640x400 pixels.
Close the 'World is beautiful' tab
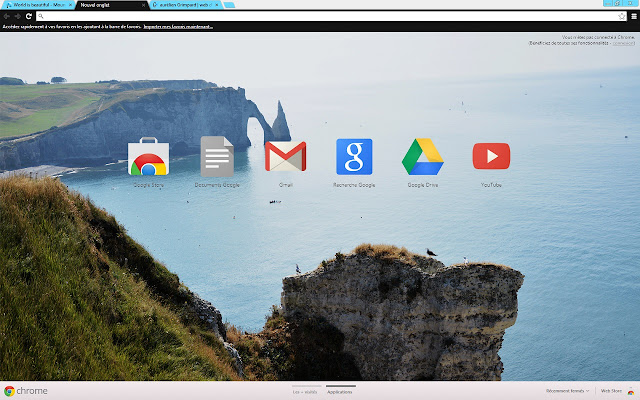coord(70,5)
